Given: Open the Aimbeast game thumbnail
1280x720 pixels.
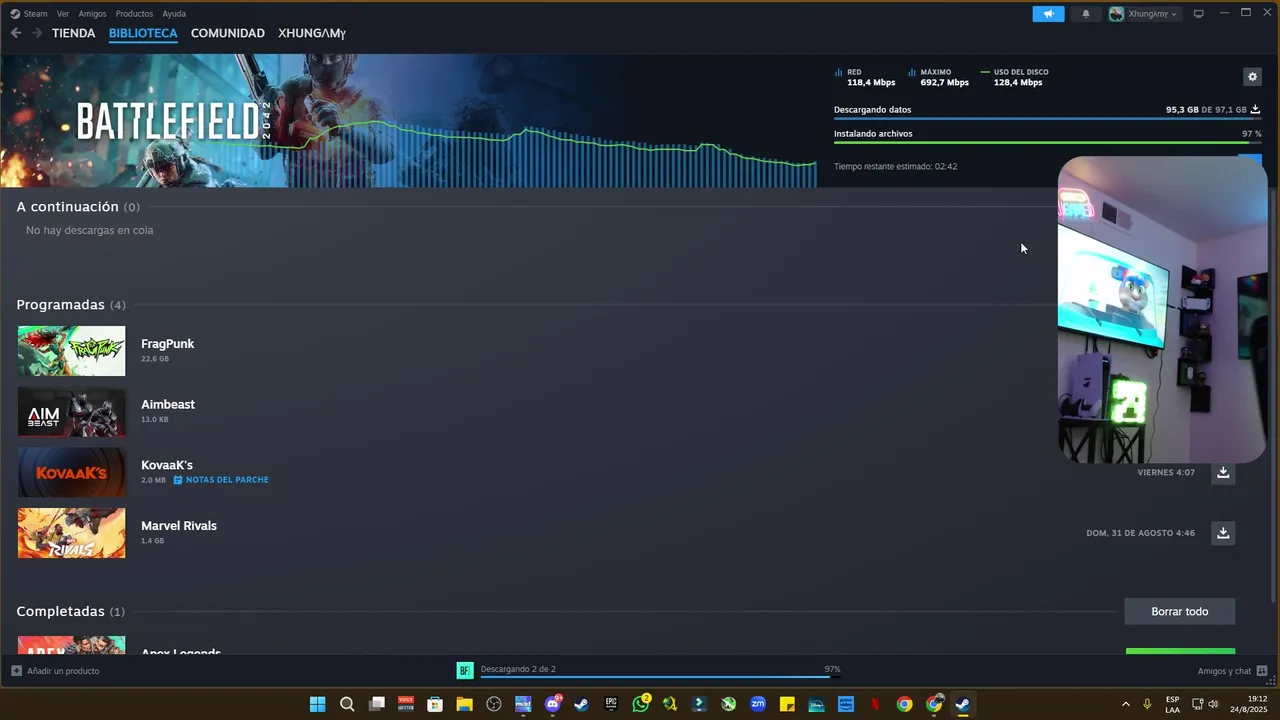Looking at the screenshot, I should [72, 412].
